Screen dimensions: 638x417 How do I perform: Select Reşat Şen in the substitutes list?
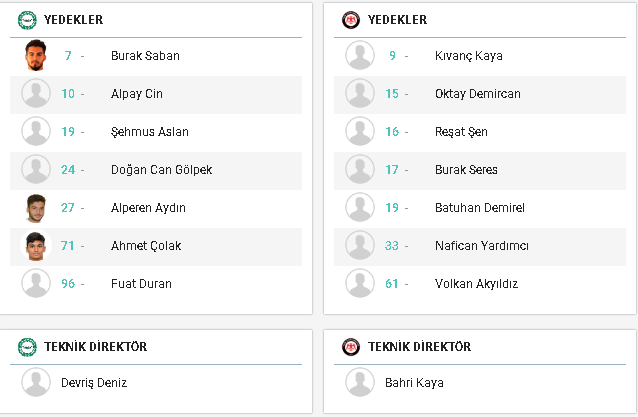(461, 132)
